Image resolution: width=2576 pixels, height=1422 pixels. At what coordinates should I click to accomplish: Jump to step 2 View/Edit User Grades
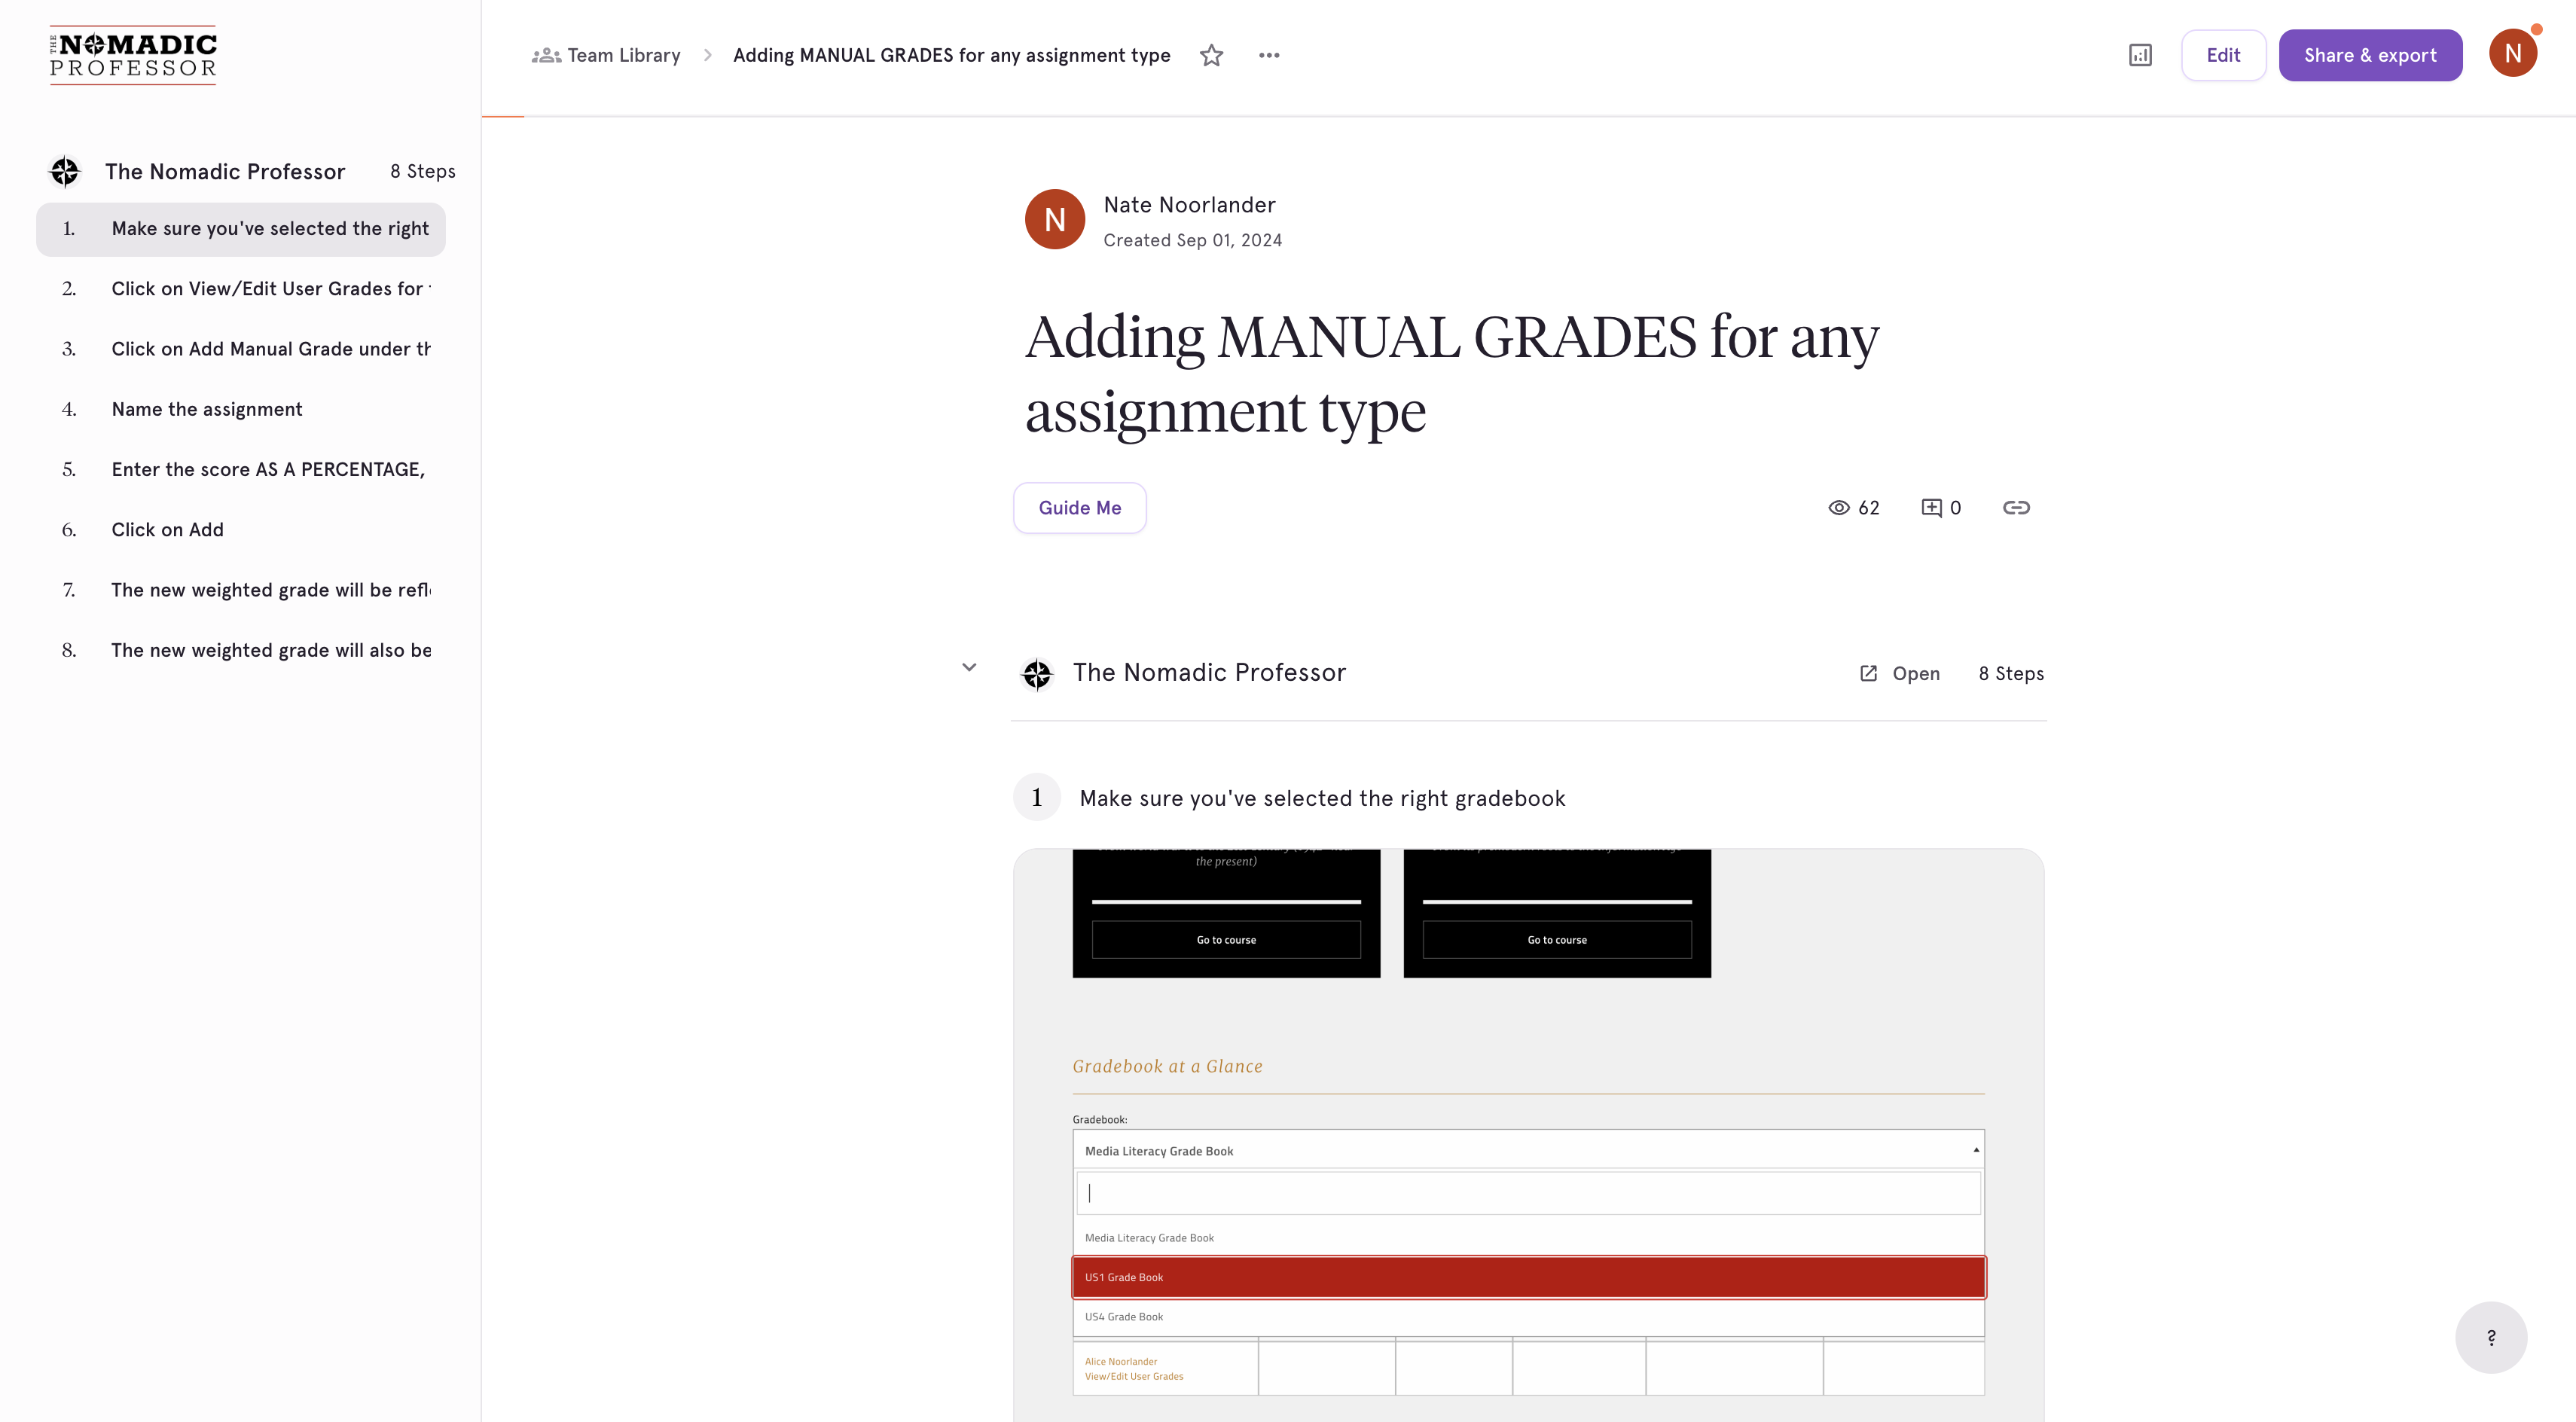241,289
